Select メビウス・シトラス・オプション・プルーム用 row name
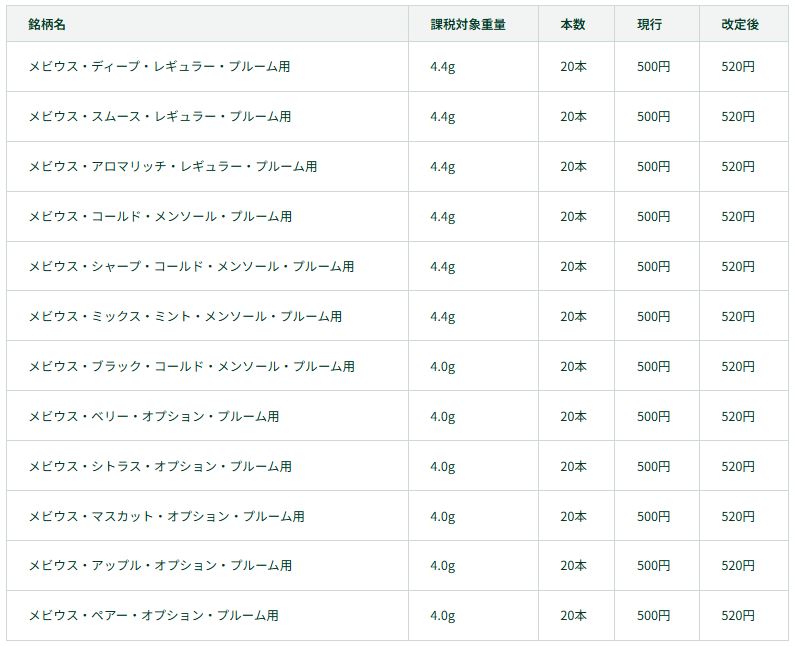This screenshot has width=795, height=646. pos(159,467)
